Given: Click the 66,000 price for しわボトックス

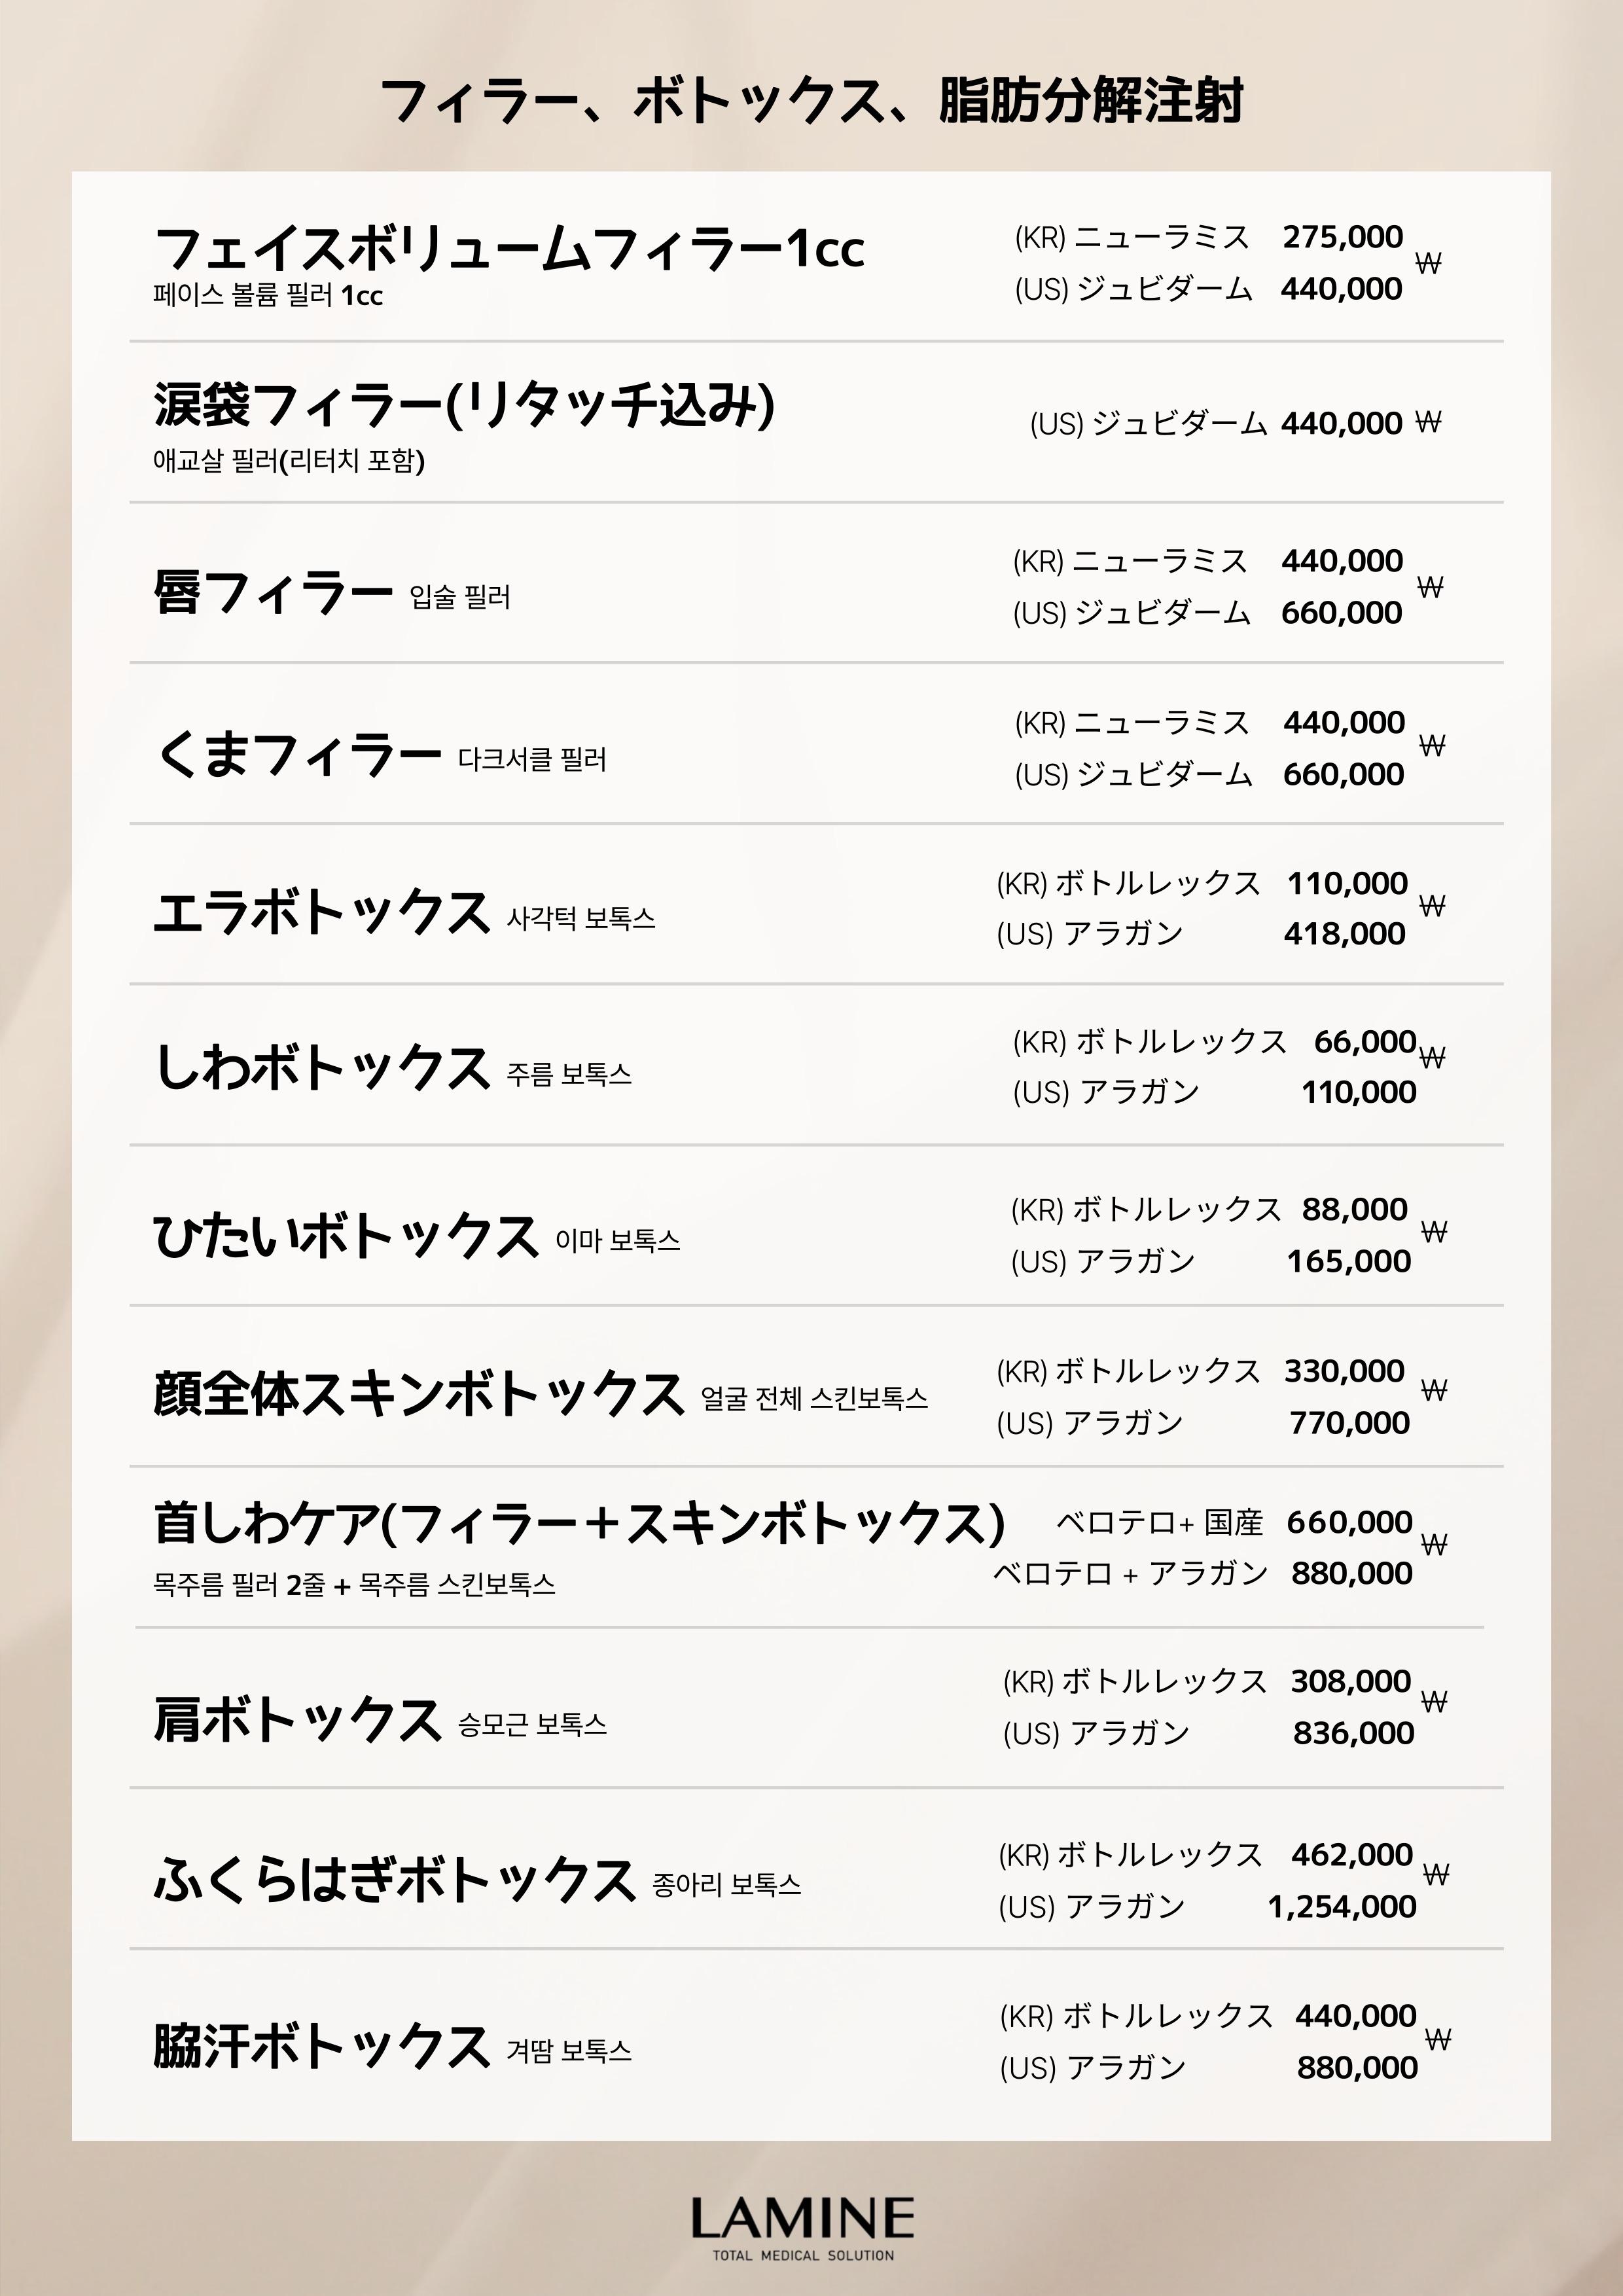Looking at the screenshot, I should (x=1364, y=1042).
